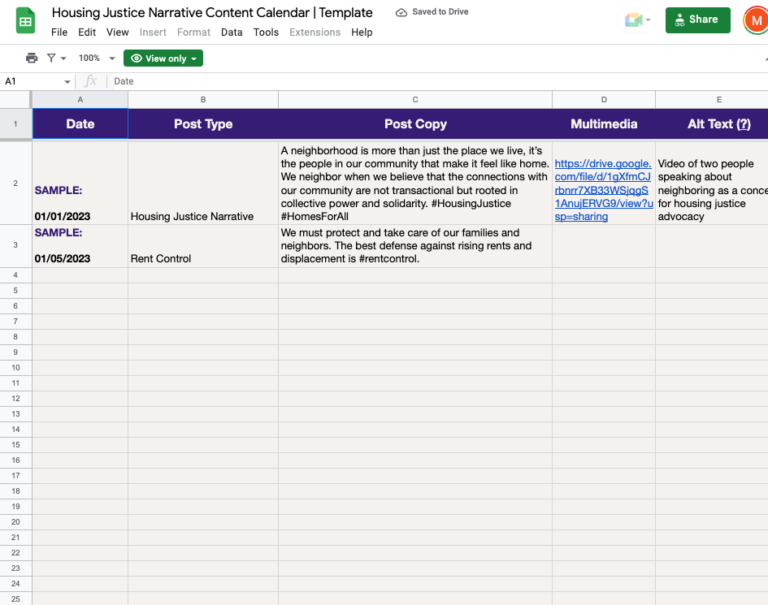This screenshot has height=605, width=768.
Task: Click the print icon in toolbar
Action: coord(32,58)
